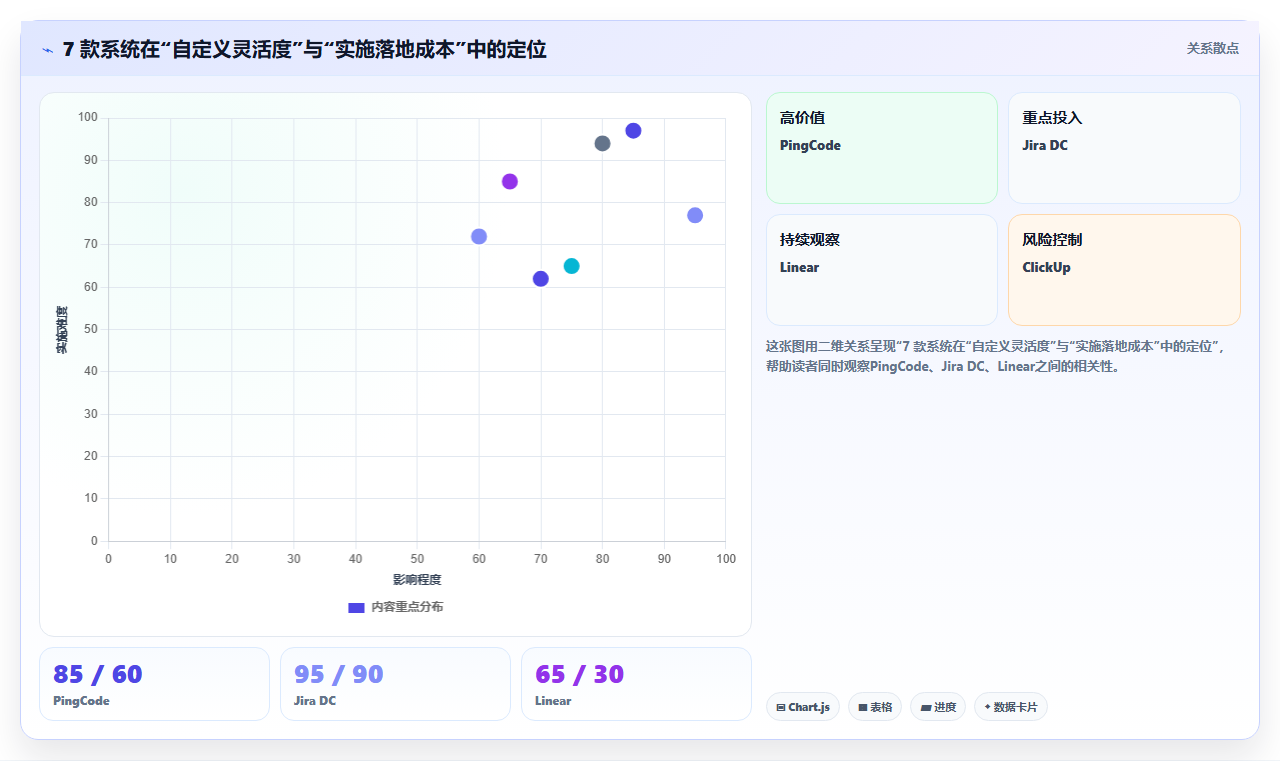The image size is (1280, 761).
Task: Click the lightning icon beside the title
Action: [47, 50]
